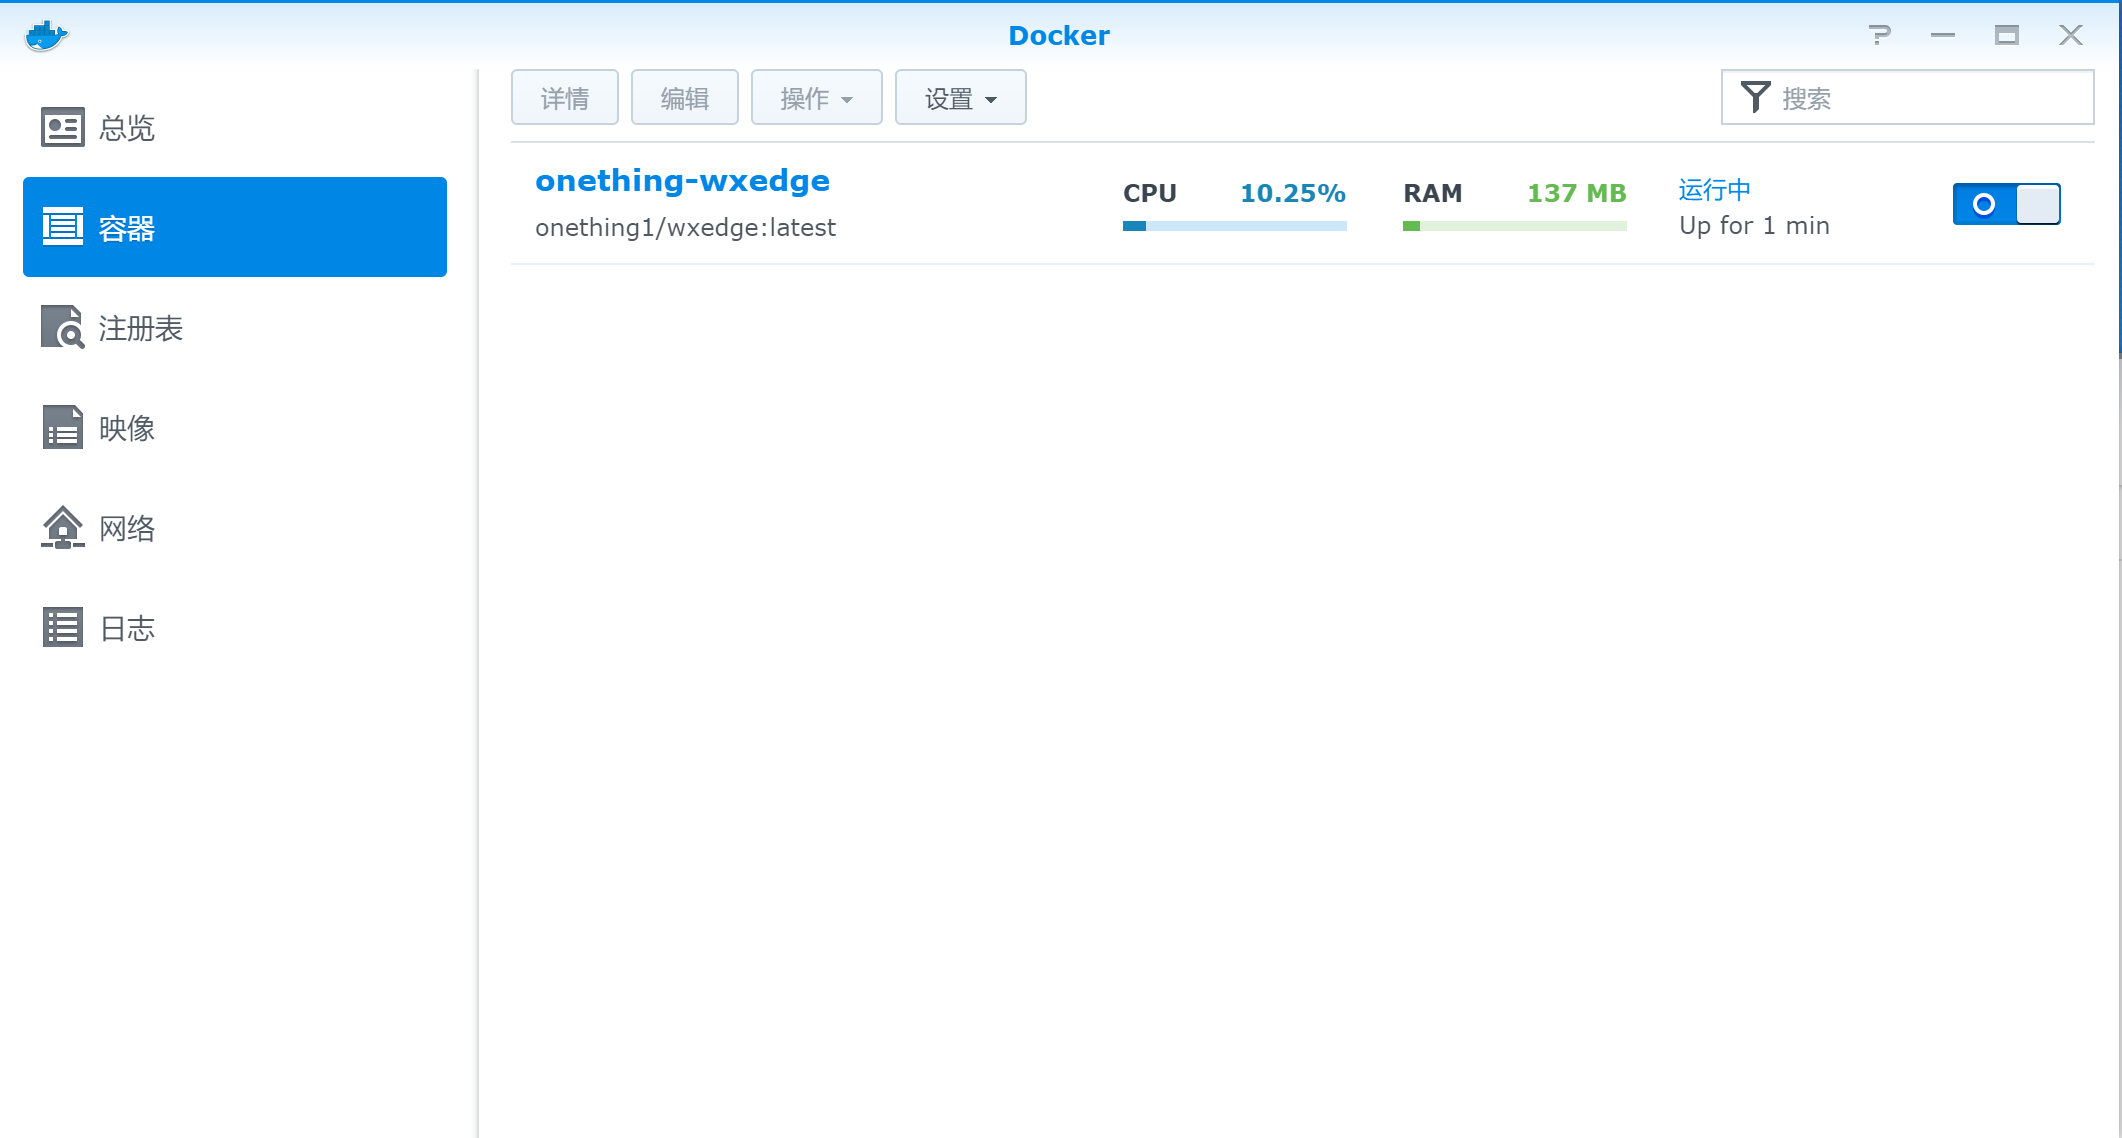The width and height of the screenshot is (2122, 1138).
Task: Switch to the 日志 sidebar tab
Action: pos(127,627)
